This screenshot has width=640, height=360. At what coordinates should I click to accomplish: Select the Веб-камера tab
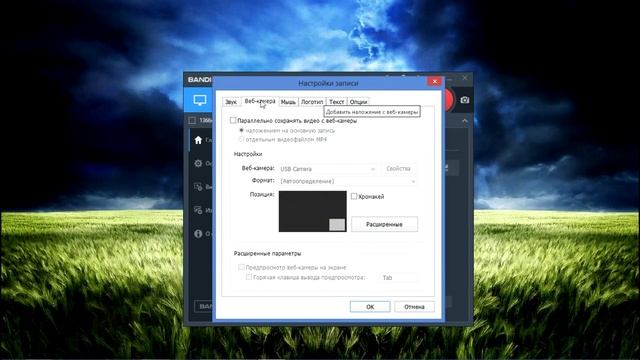tap(260, 101)
